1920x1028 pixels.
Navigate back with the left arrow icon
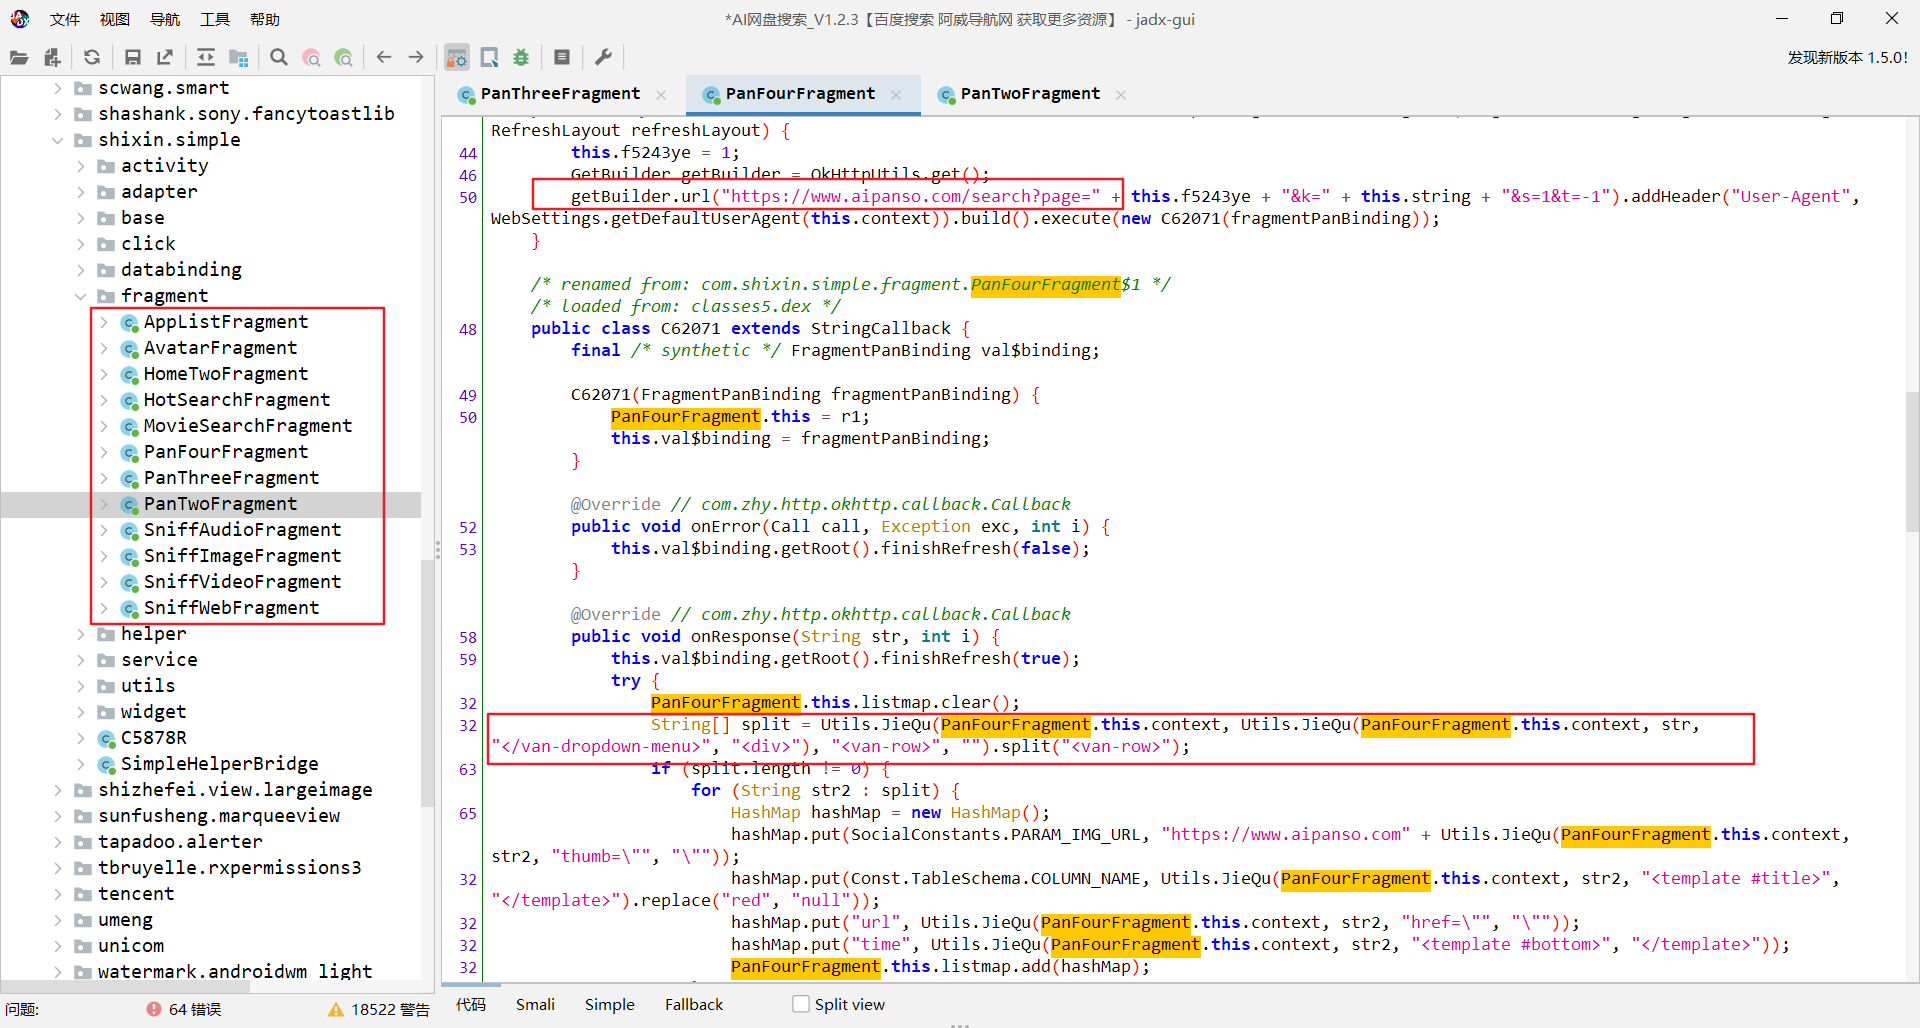tap(384, 58)
